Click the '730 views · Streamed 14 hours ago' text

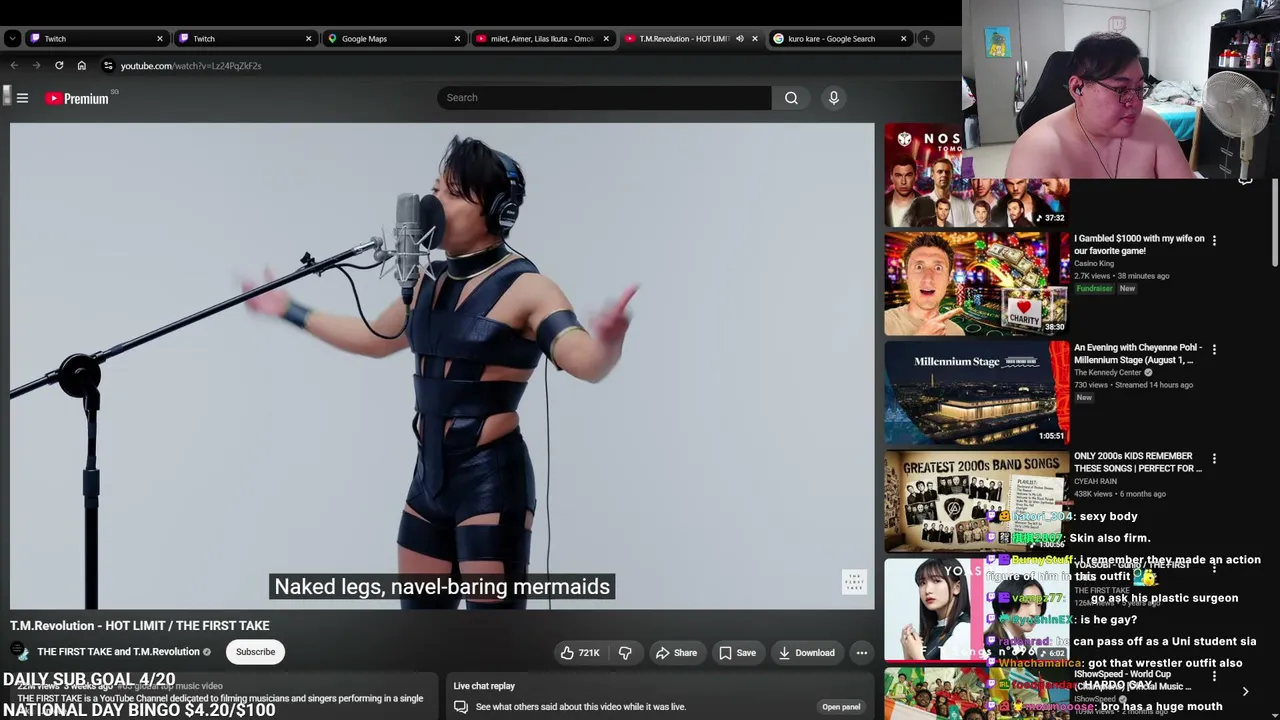[1133, 385]
